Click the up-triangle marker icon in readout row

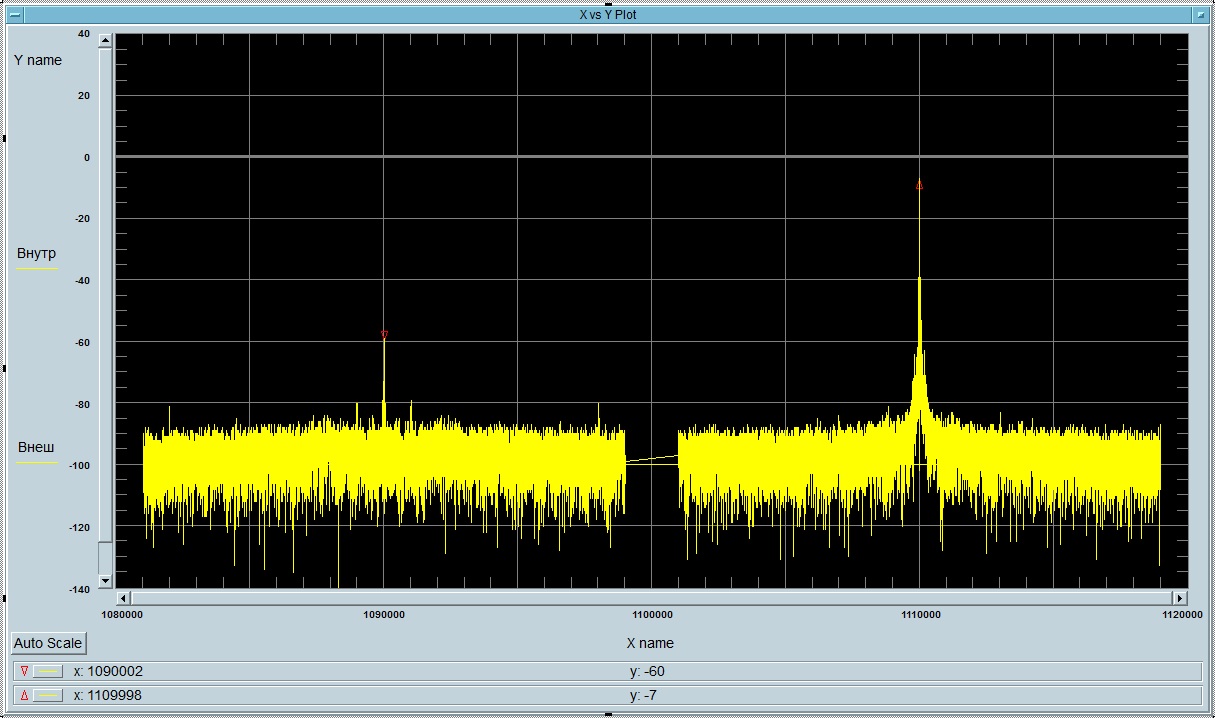(x=24, y=695)
